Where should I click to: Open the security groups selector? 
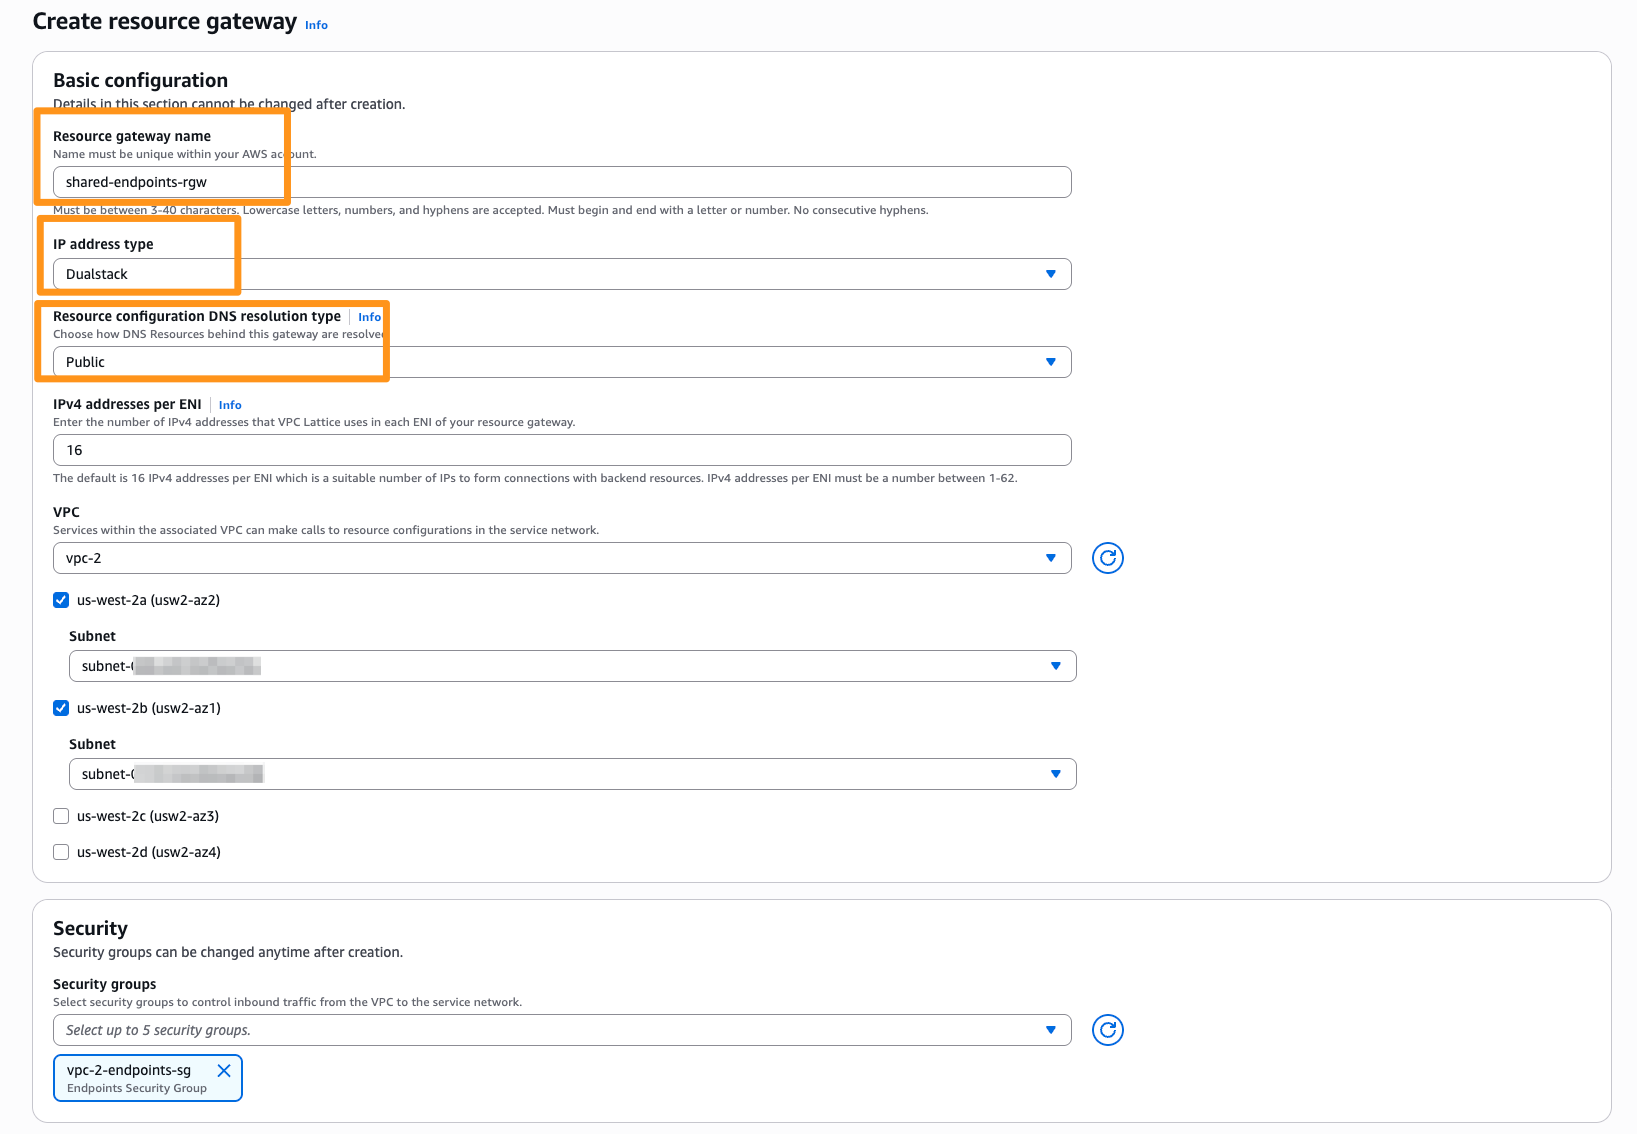pyautogui.click(x=562, y=1030)
